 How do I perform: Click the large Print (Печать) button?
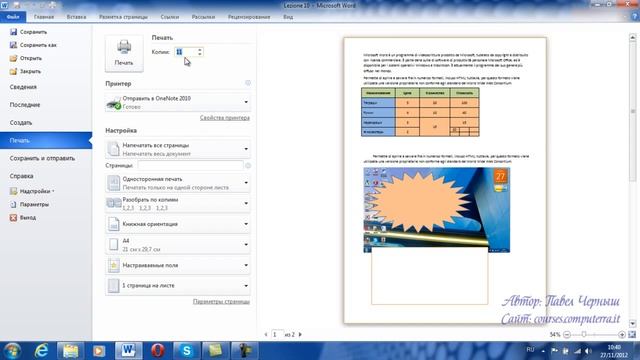pos(124,53)
